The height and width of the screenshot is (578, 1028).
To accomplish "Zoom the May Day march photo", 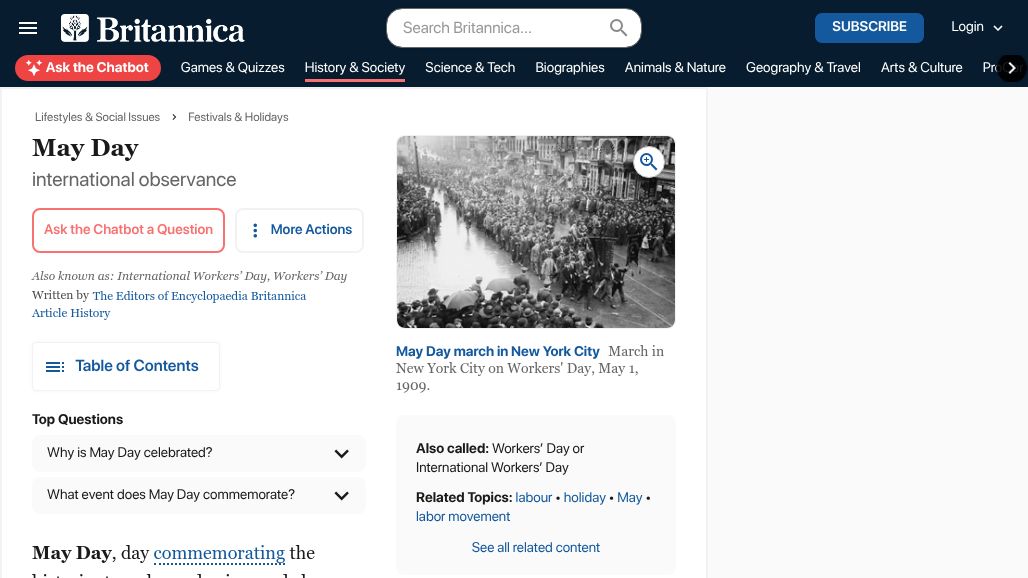I will tap(649, 162).
